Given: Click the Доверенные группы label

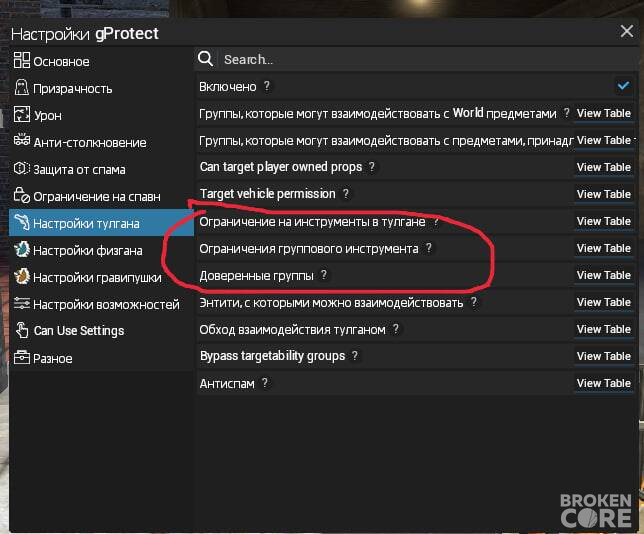Looking at the screenshot, I should tap(256, 276).
